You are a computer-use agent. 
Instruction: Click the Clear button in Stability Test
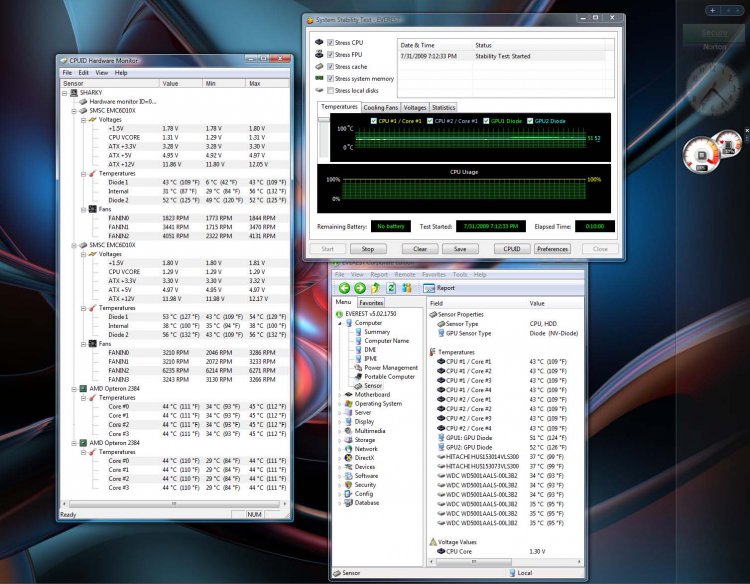tap(420, 249)
